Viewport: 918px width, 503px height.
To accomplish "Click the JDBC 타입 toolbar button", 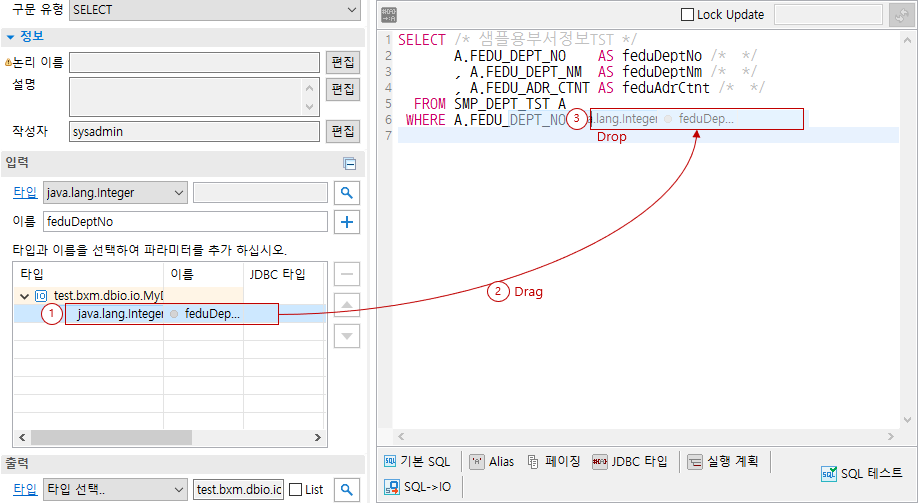I will coord(630,461).
